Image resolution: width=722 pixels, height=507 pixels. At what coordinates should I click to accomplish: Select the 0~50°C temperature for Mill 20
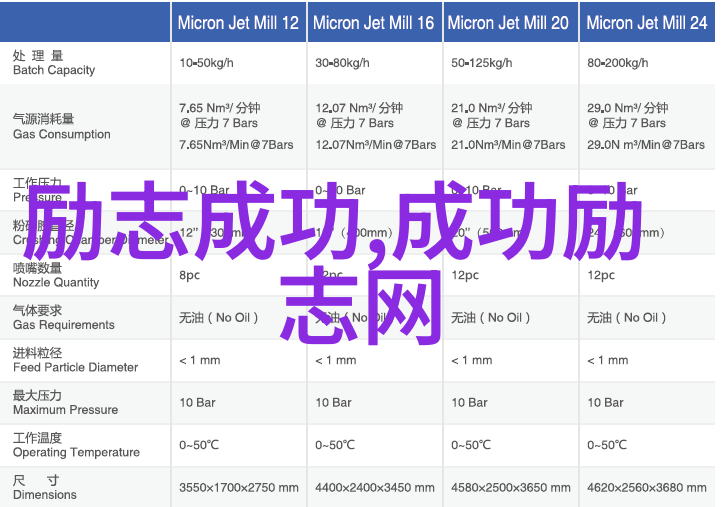[471, 445]
